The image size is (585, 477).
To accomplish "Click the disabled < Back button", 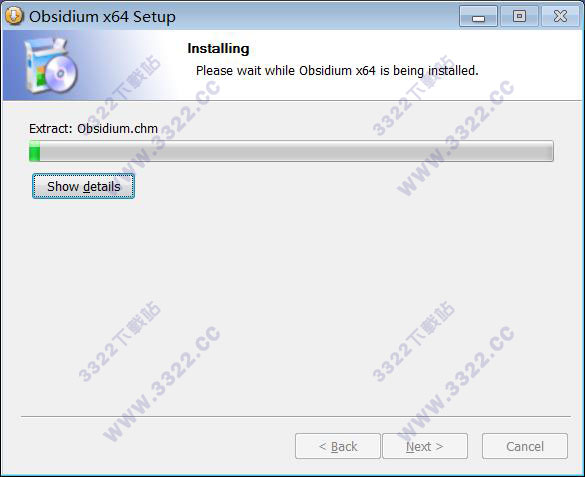I will [338, 446].
